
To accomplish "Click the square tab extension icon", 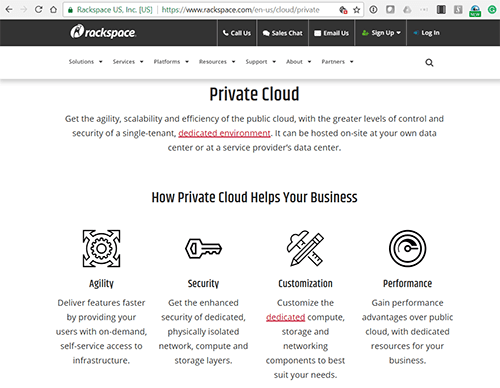I will (x=390, y=10).
